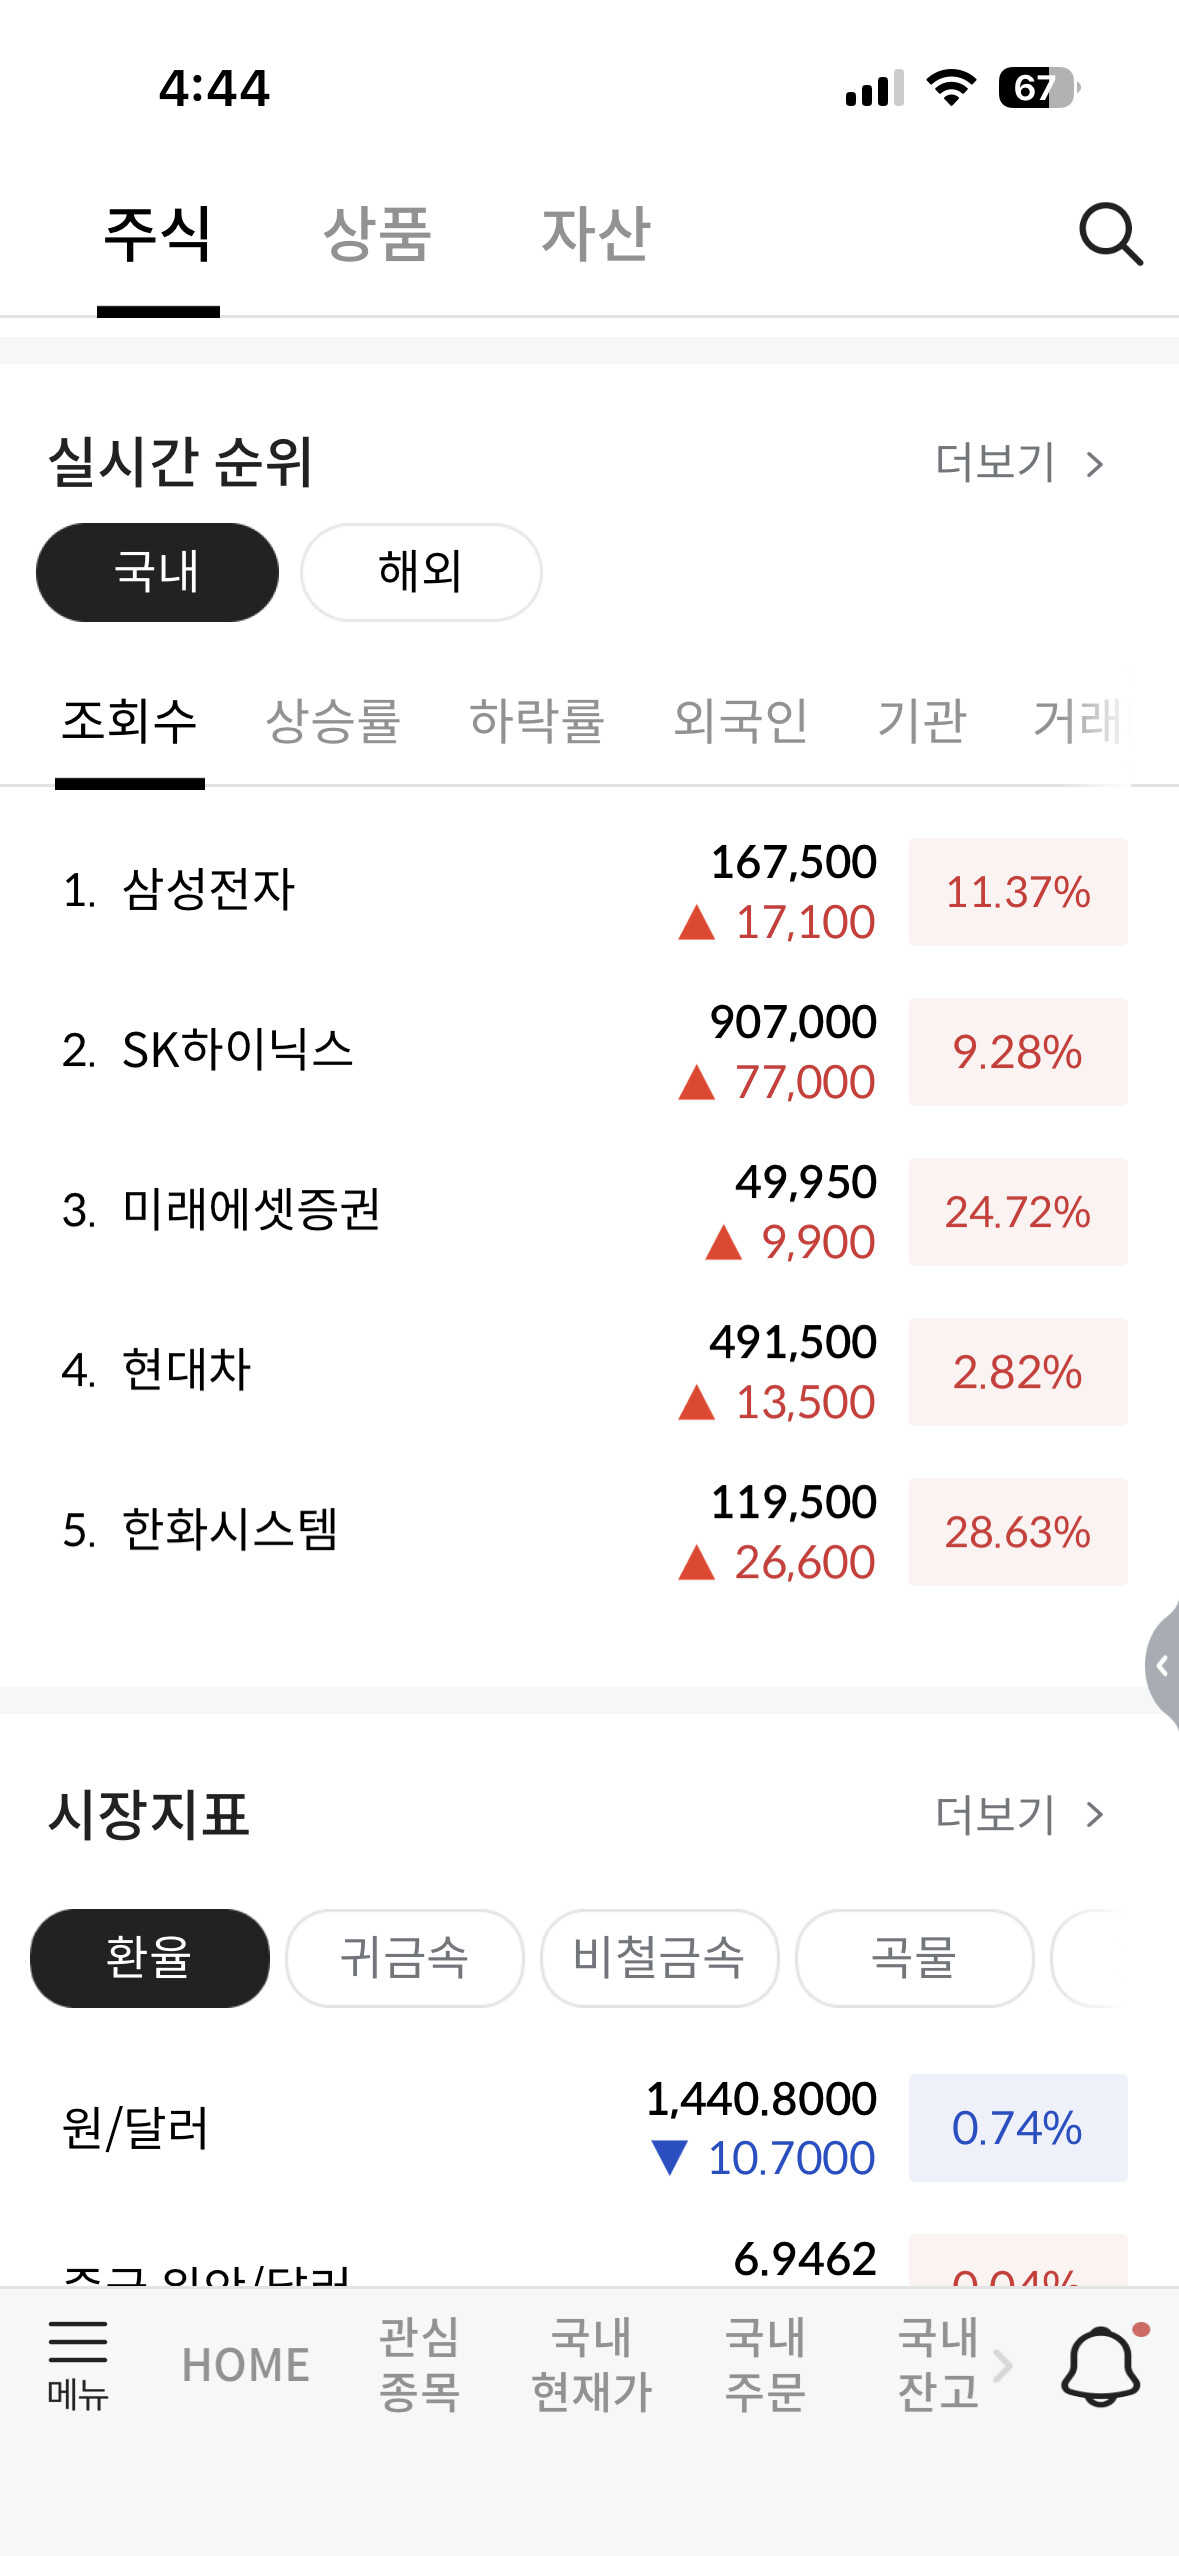Tap the 원/달러 0.74% change badge

(x=1018, y=2127)
